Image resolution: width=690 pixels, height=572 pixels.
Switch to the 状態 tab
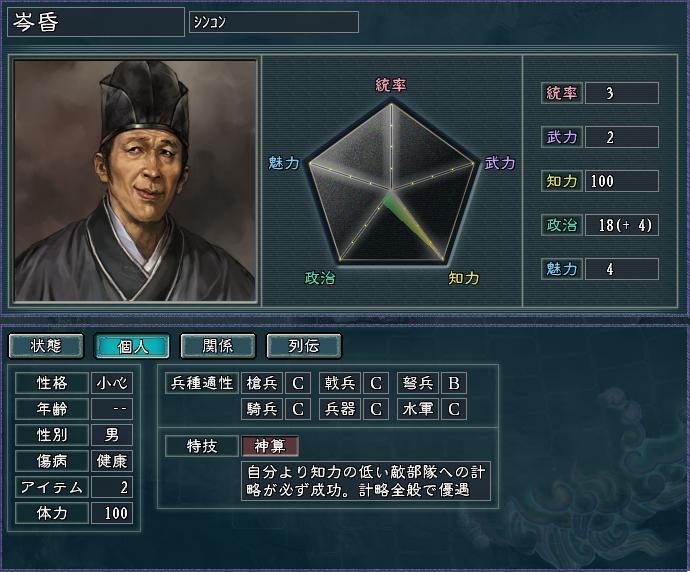(x=46, y=346)
